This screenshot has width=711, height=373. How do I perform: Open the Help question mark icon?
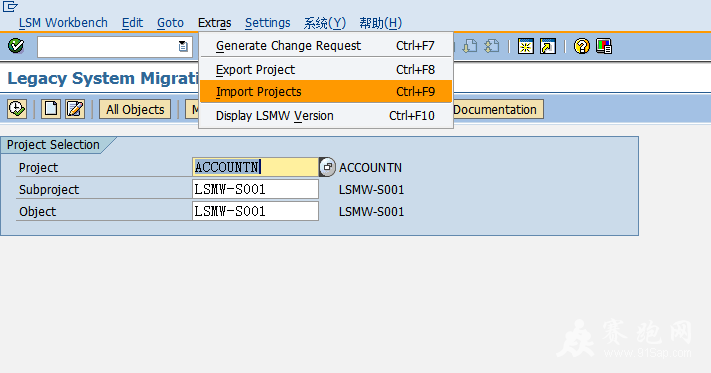coord(582,46)
